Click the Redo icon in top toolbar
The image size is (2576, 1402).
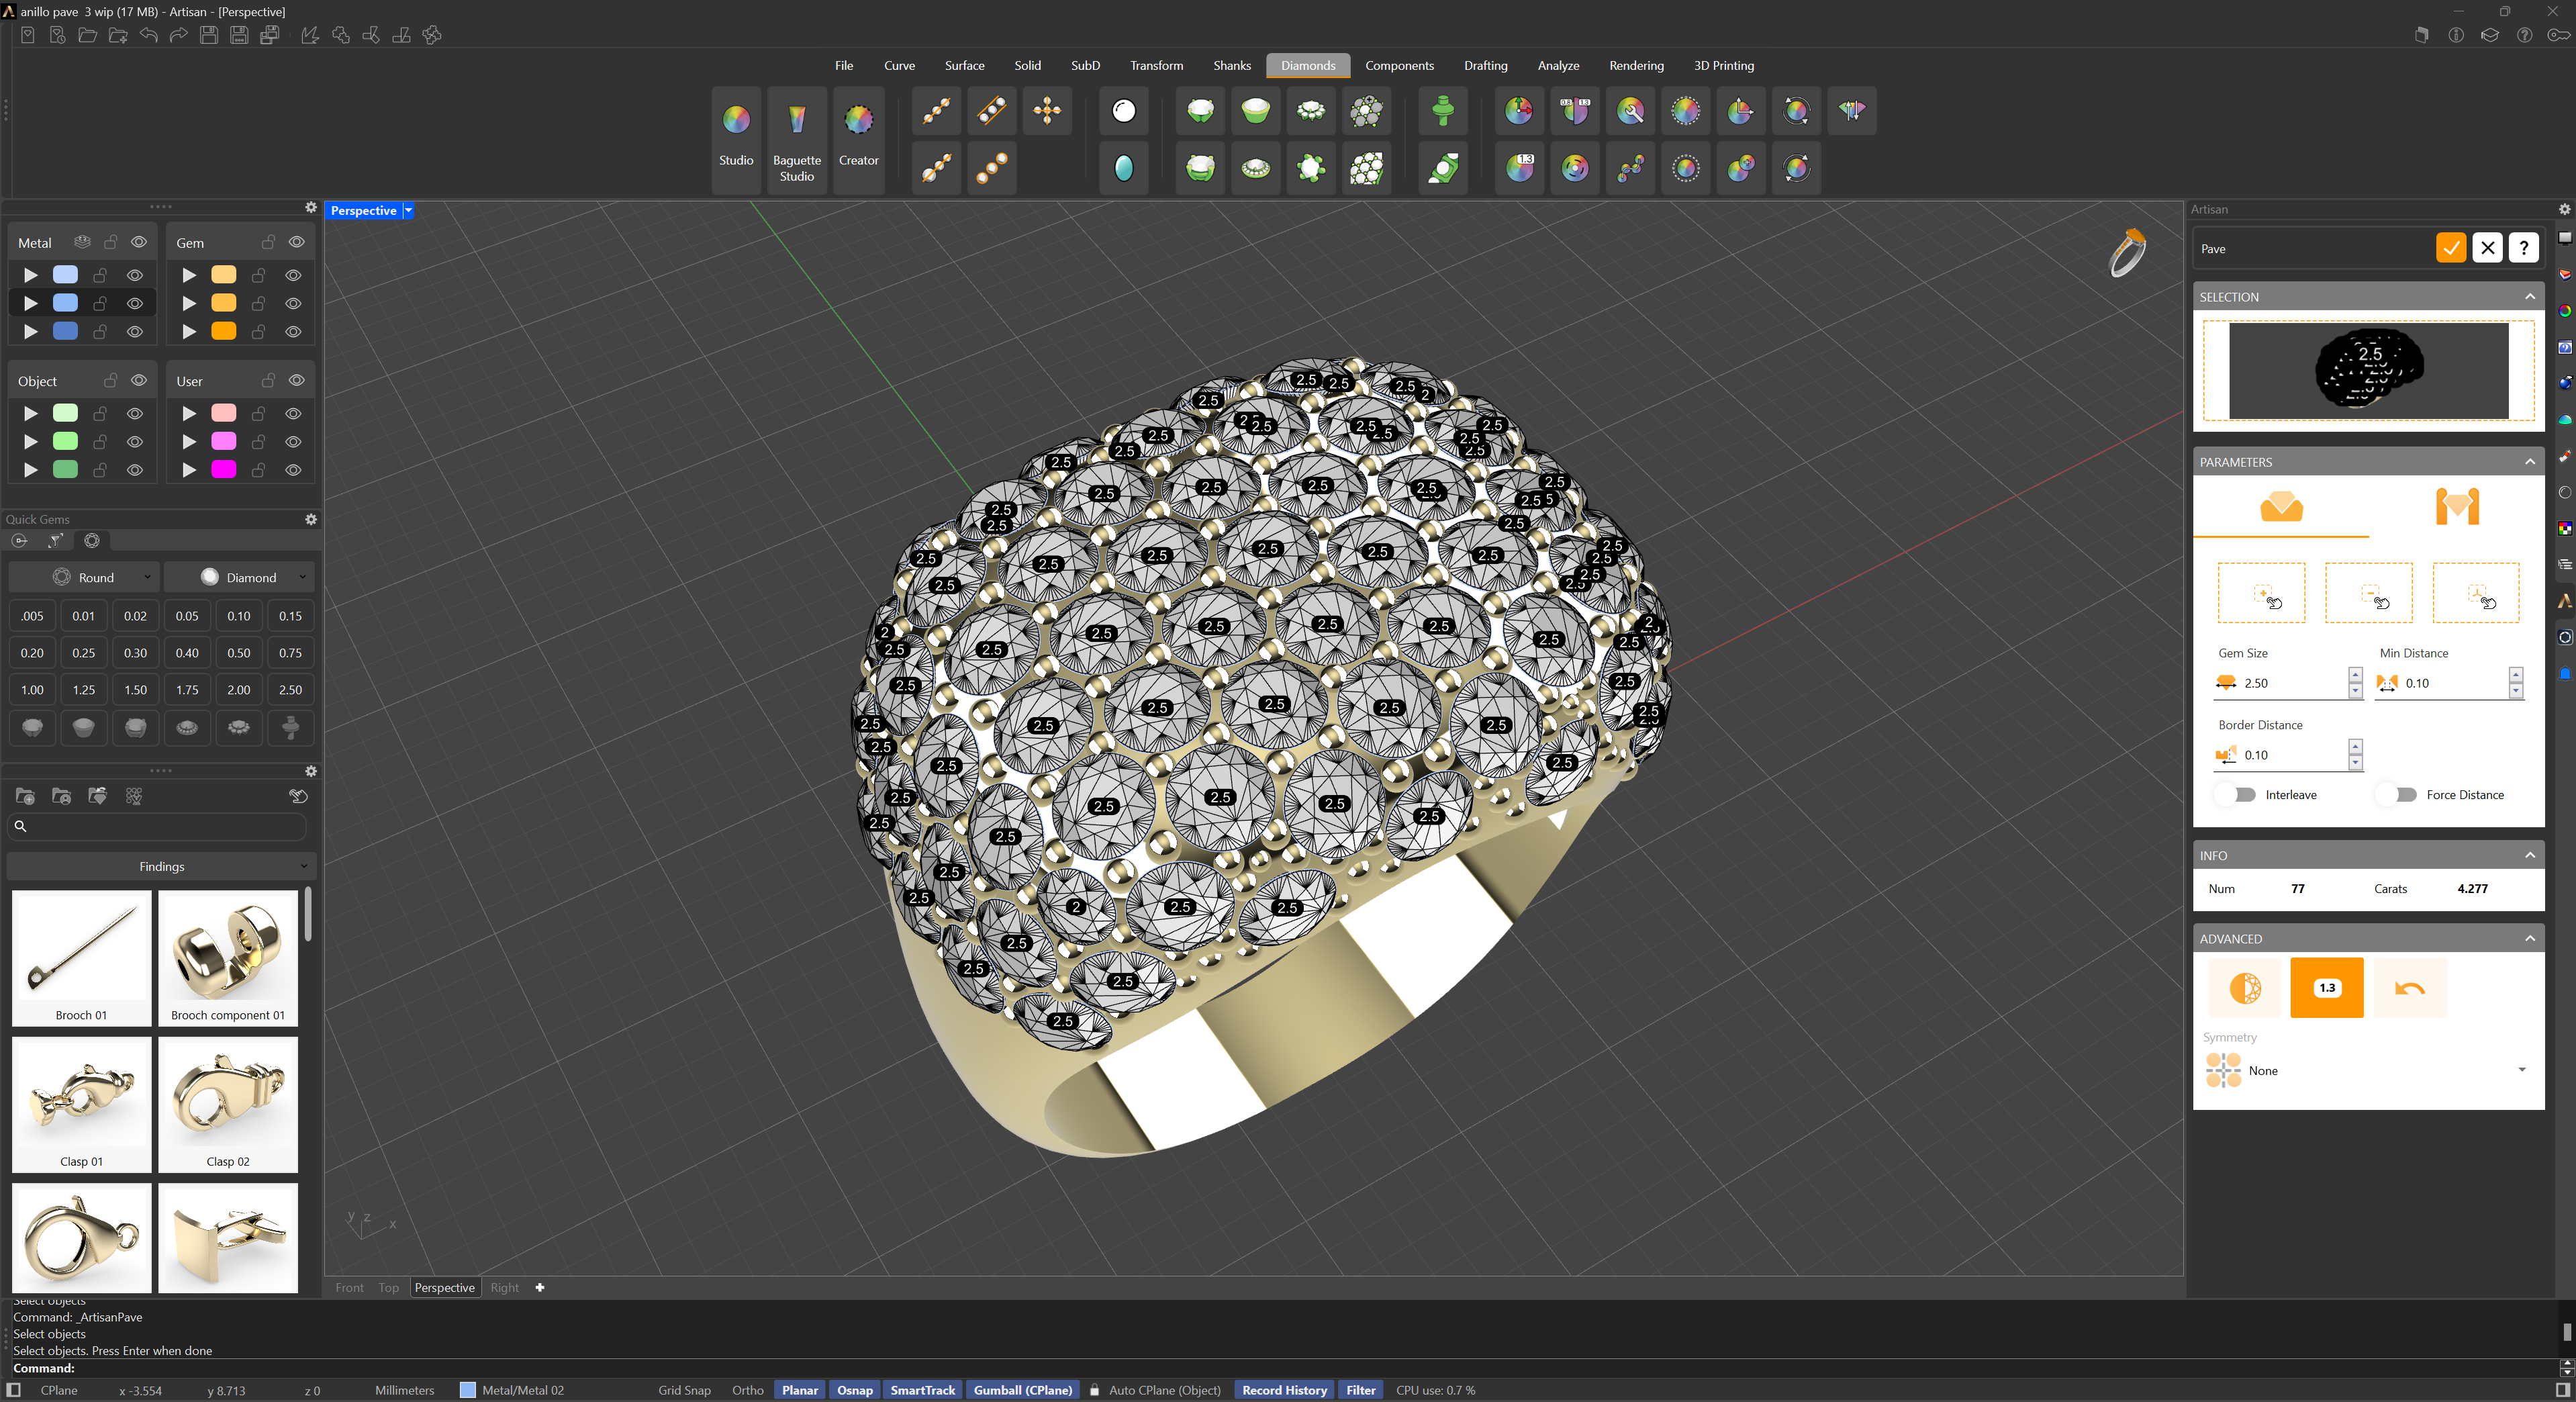coord(179,35)
